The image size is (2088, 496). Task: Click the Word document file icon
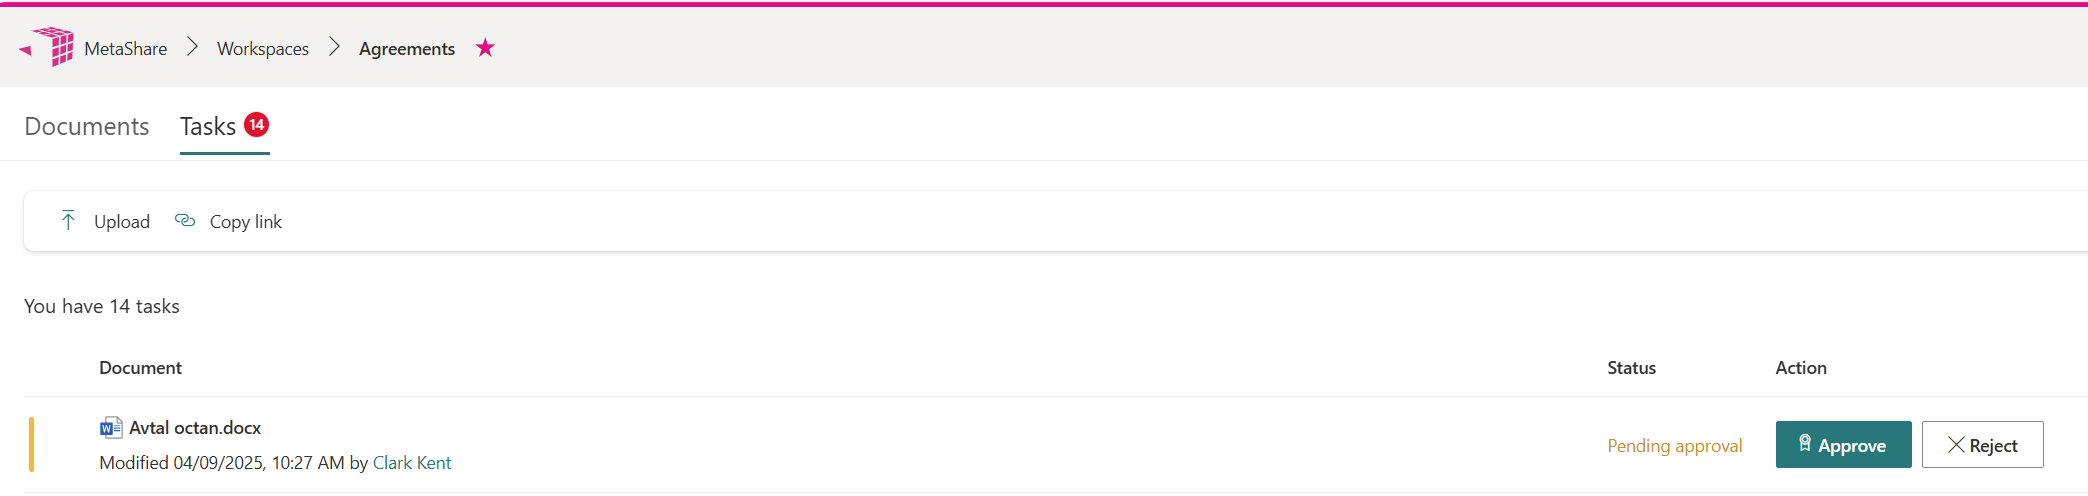111,428
